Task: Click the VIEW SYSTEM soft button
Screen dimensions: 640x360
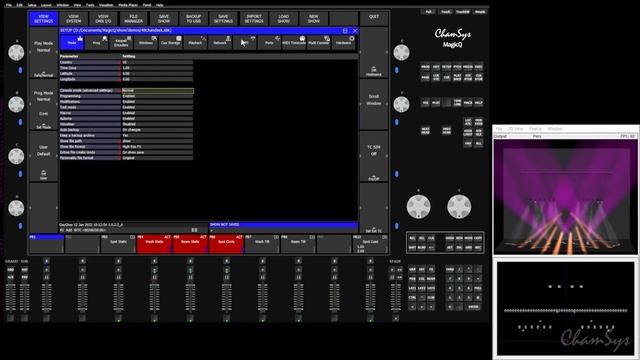Action: click(x=73, y=19)
